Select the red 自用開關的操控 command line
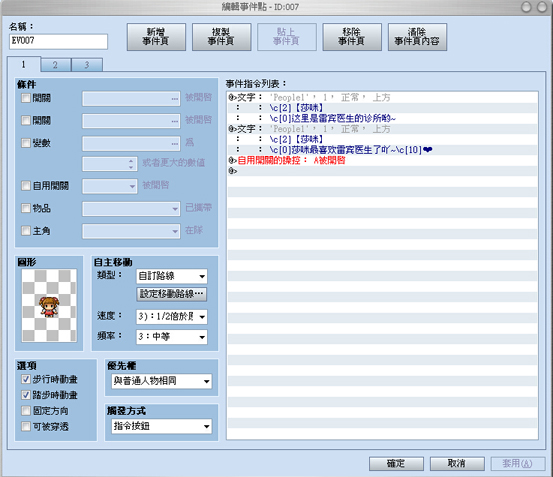The height and width of the screenshot is (477, 553). click(383, 160)
